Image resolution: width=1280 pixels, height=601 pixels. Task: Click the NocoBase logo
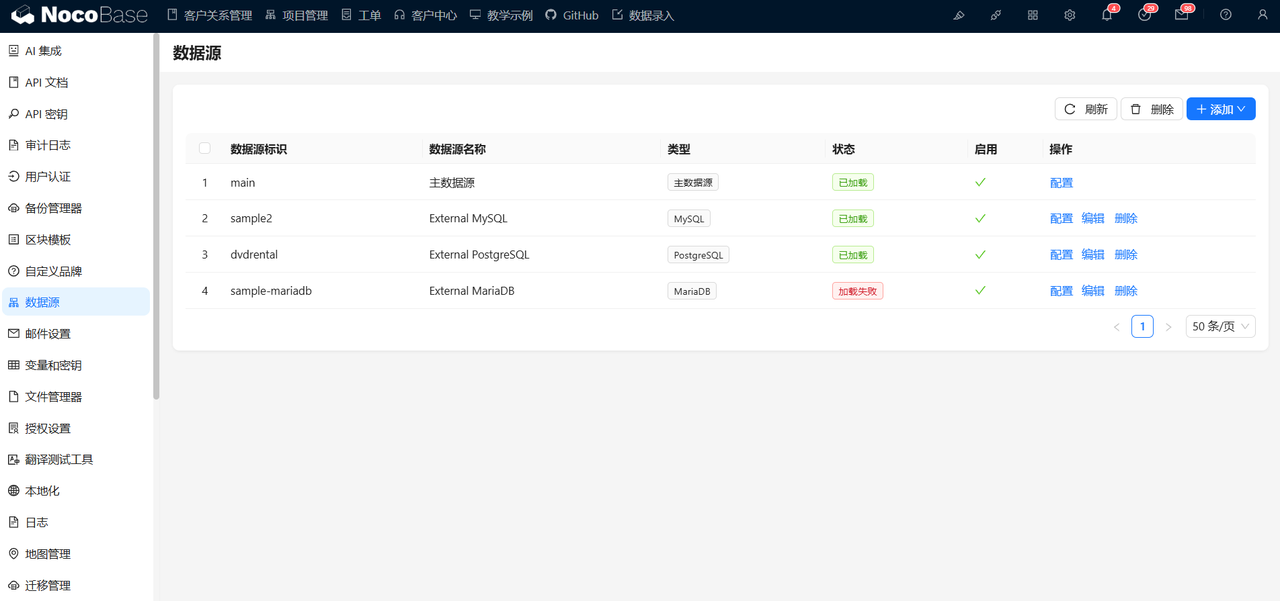(80, 15)
